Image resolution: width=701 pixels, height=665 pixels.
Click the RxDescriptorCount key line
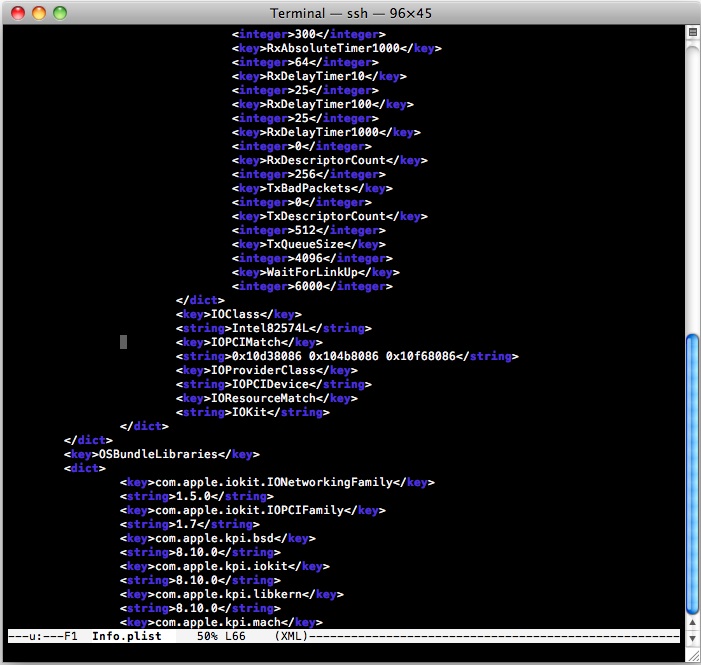pyautogui.click(x=329, y=160)
